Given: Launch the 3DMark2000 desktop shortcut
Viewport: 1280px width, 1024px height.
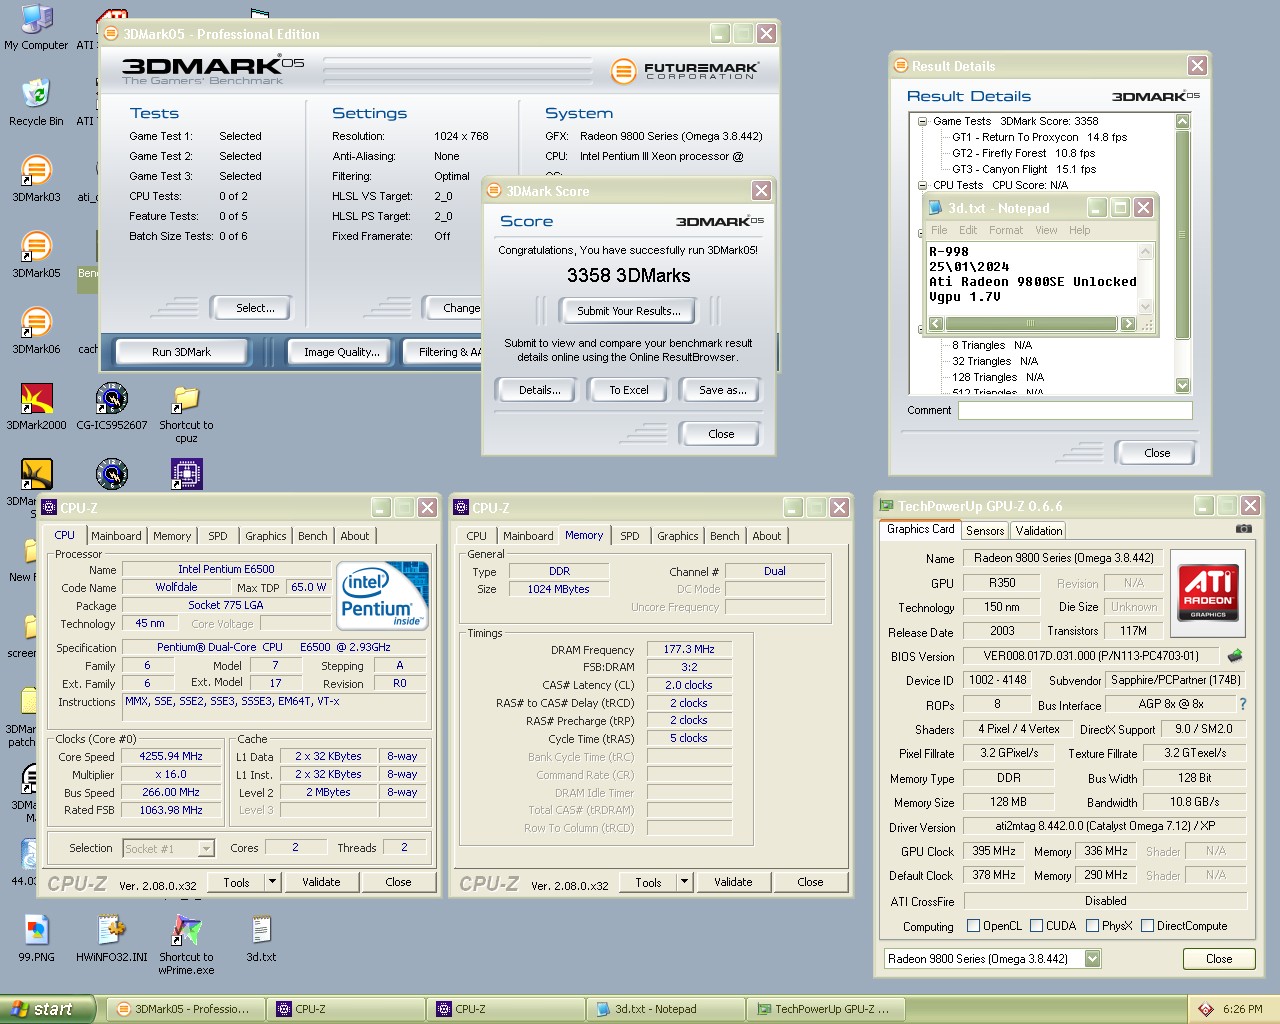Looking at the screenshot, I should [x=36, y=406].
